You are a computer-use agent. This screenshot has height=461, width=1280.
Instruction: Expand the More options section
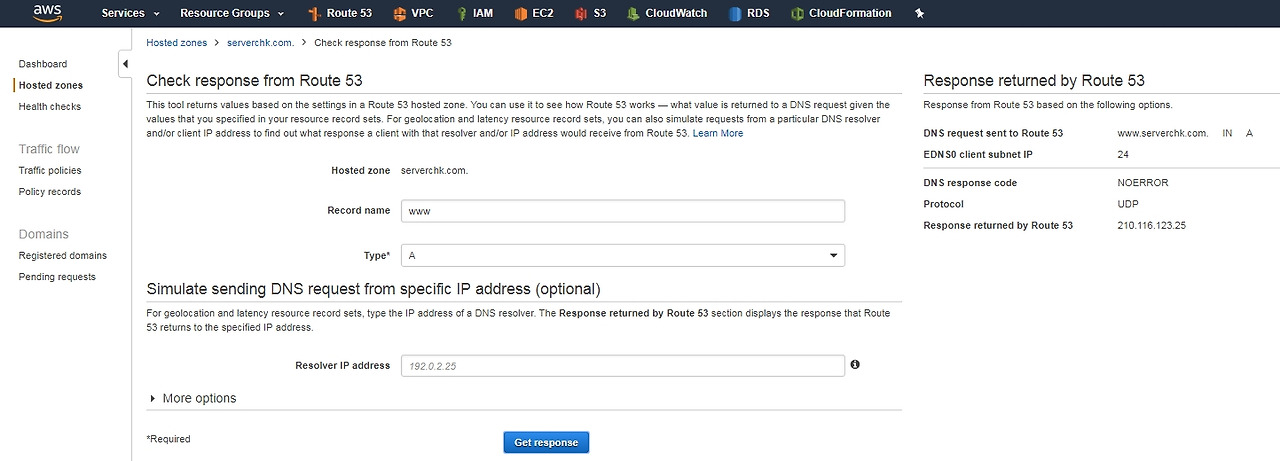[193, 398]
